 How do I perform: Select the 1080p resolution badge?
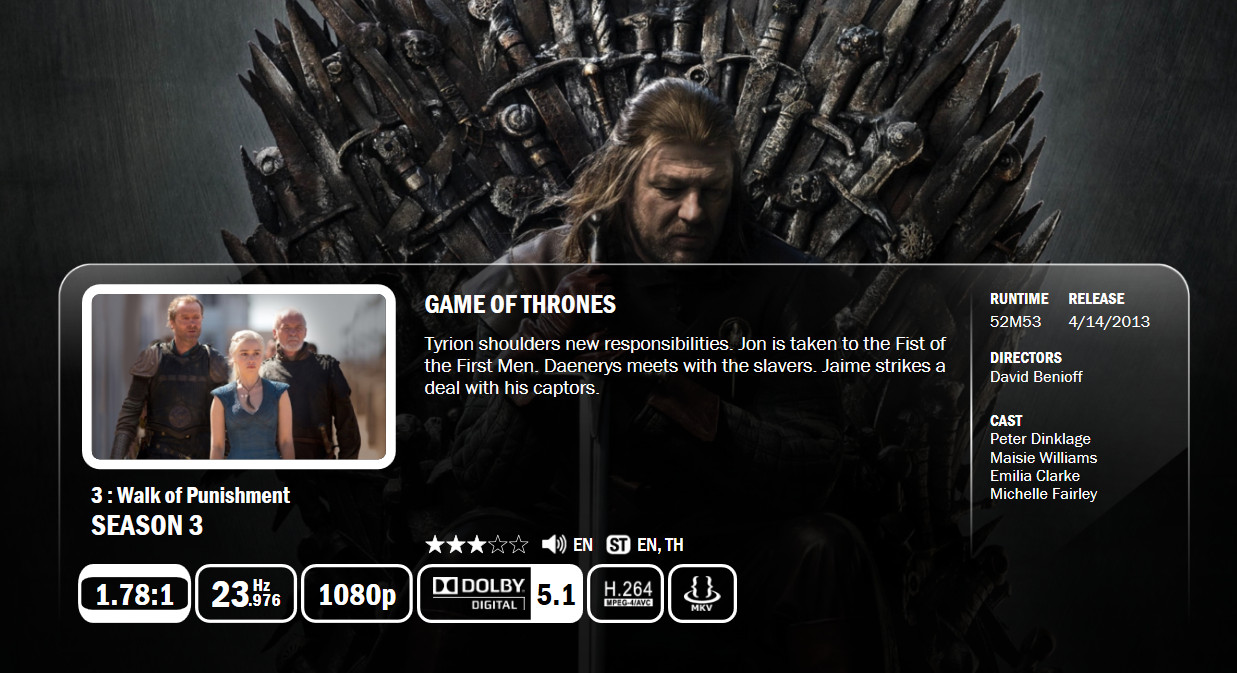[x=357, y=593]
